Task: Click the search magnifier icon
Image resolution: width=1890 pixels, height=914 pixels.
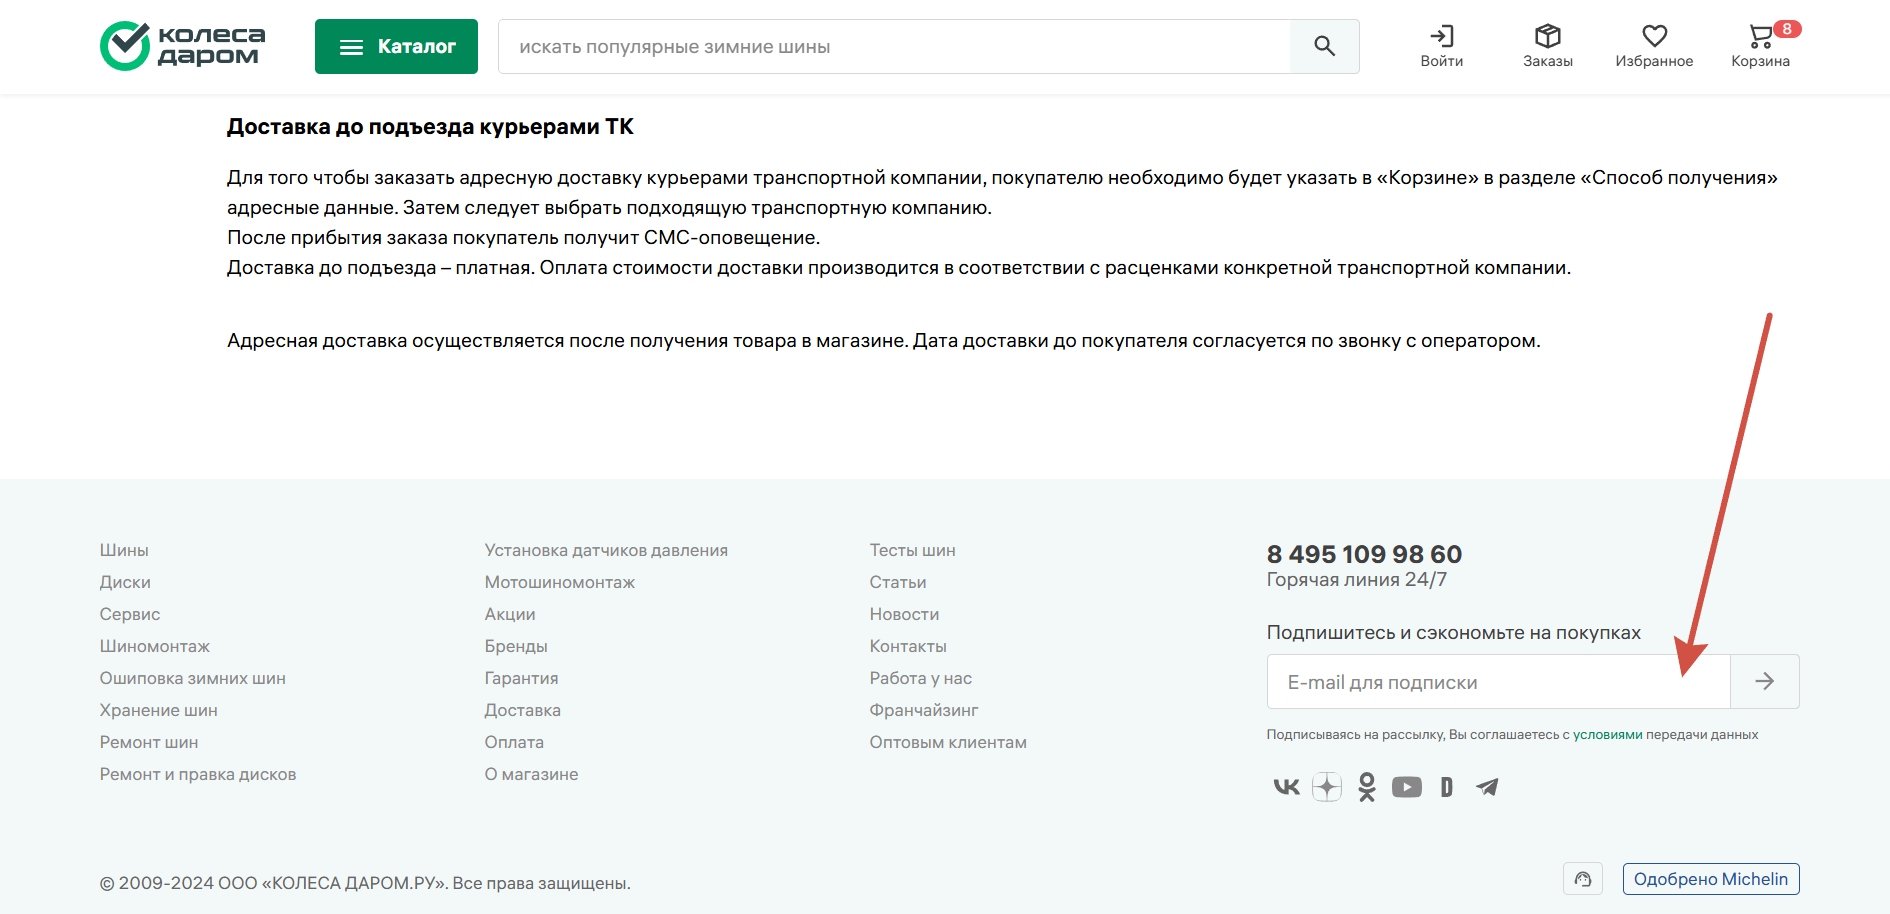Action: pyautogui.click(x=1324, y=46)
